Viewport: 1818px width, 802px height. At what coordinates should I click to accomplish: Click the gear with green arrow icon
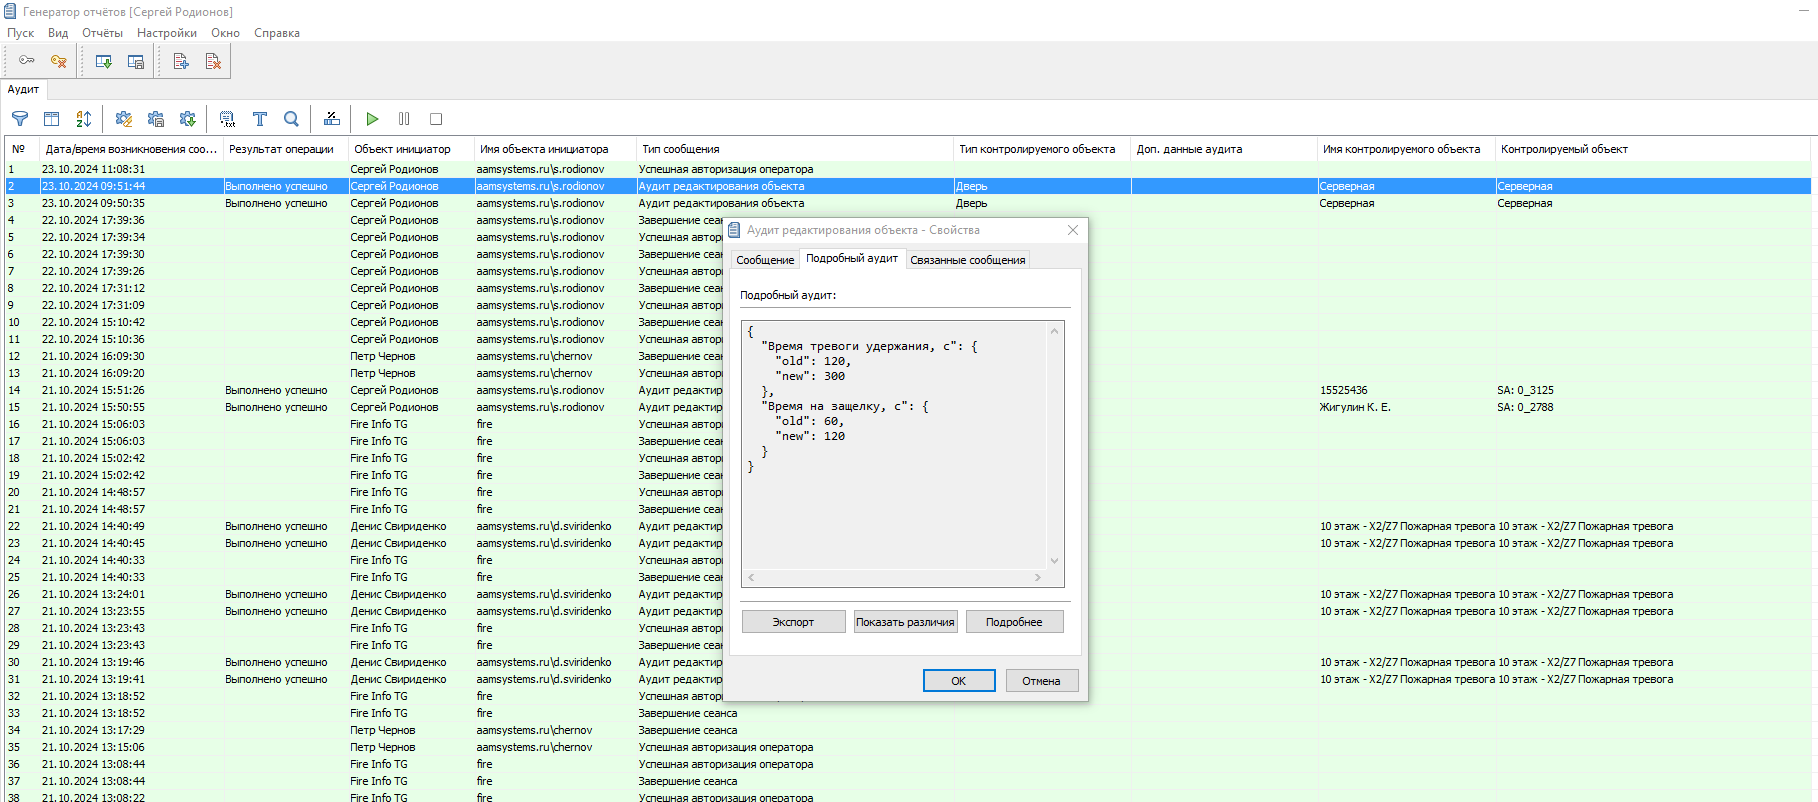188,119
